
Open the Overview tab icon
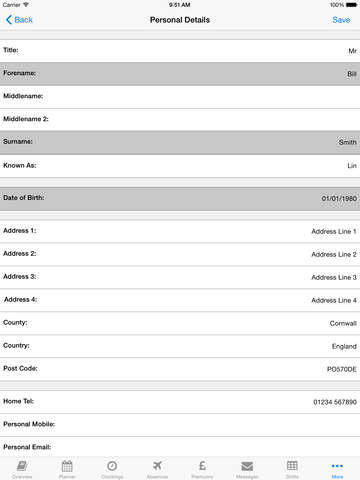coord(22,466)
